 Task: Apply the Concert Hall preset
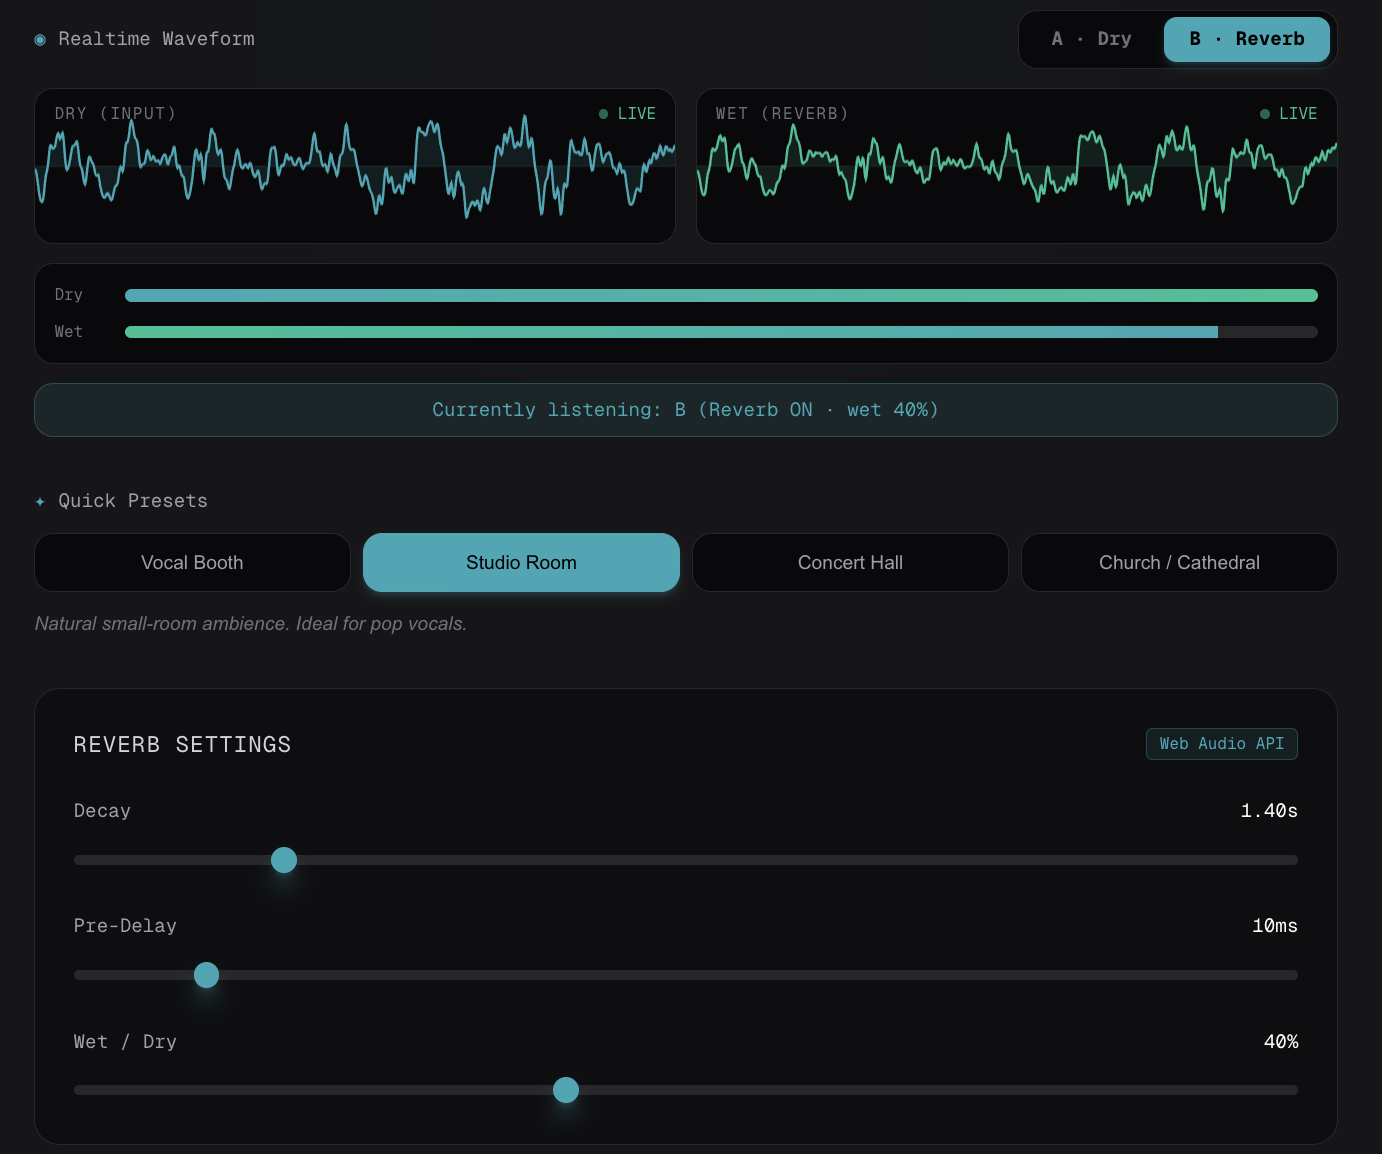coord(850,562)
